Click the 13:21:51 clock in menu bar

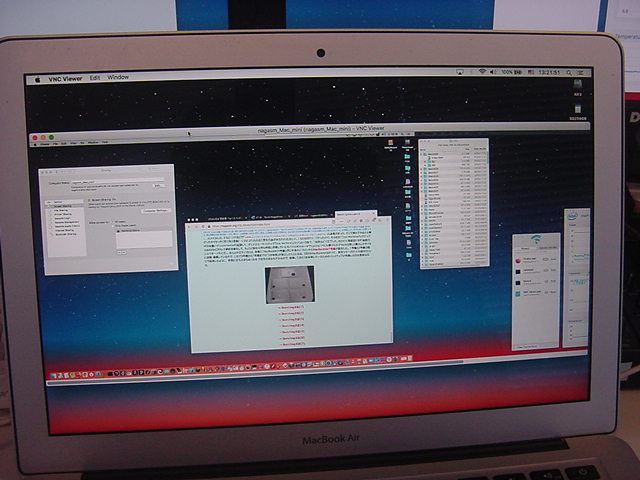pos(549,73)
